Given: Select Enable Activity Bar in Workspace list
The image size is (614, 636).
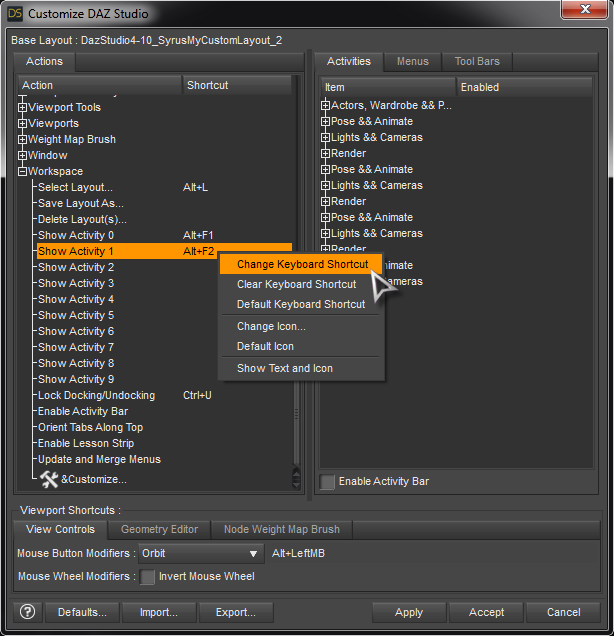Looking at the screenshot, I should coord(83,411).
